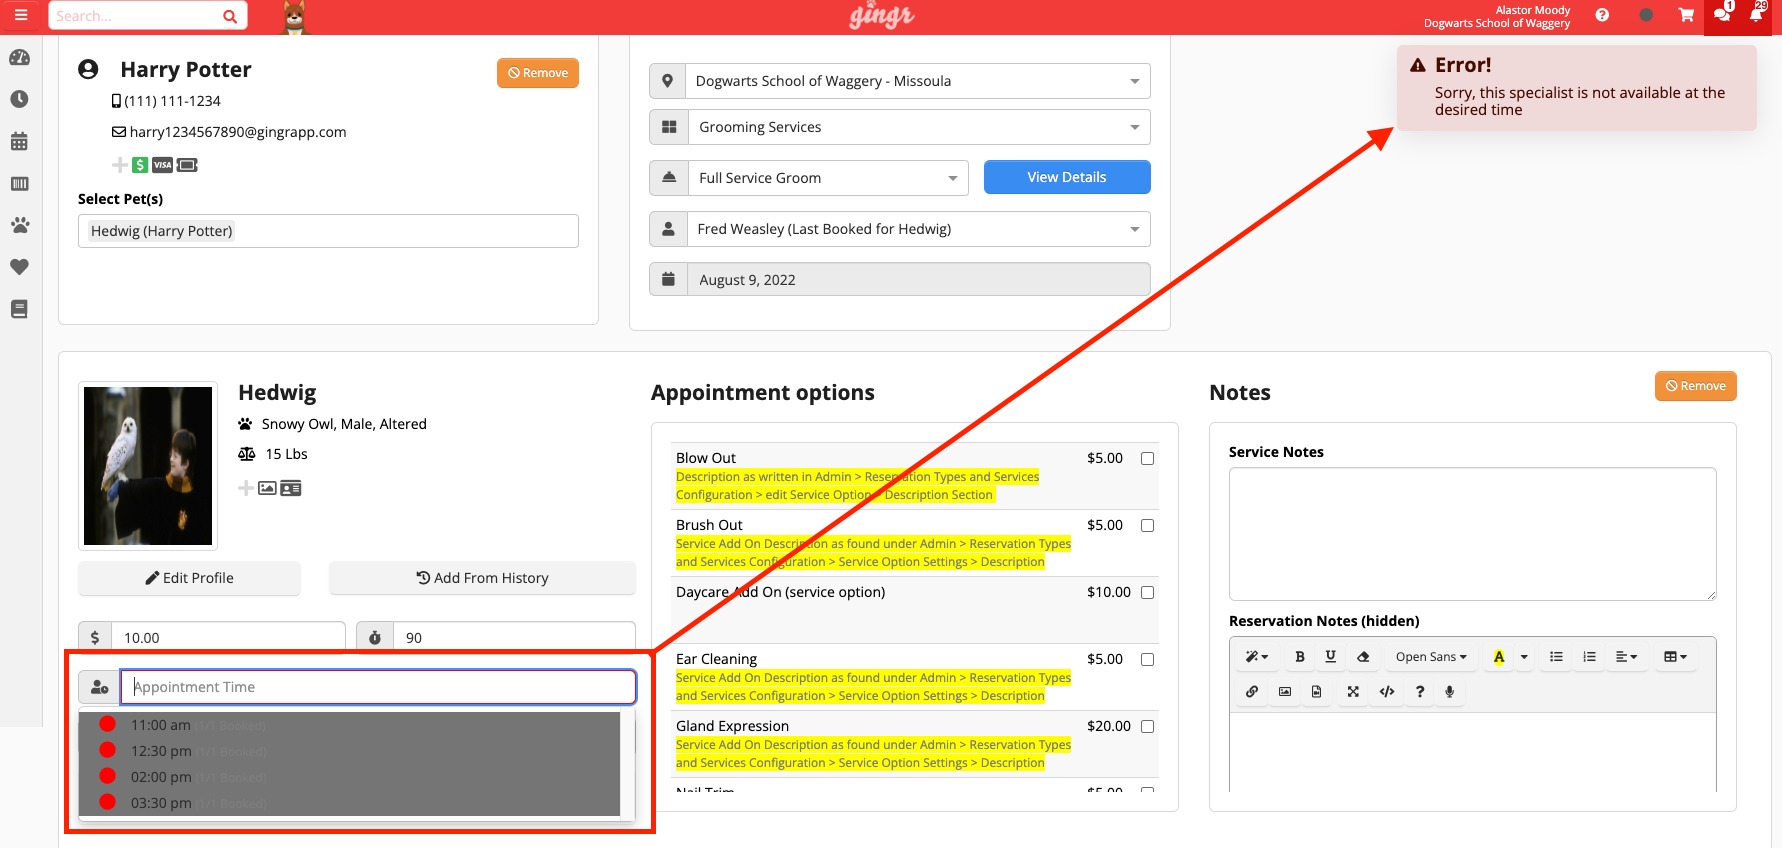1782x848 pixels.
Task: Check the Brush Out add-on
Action: coord(1147,526)
